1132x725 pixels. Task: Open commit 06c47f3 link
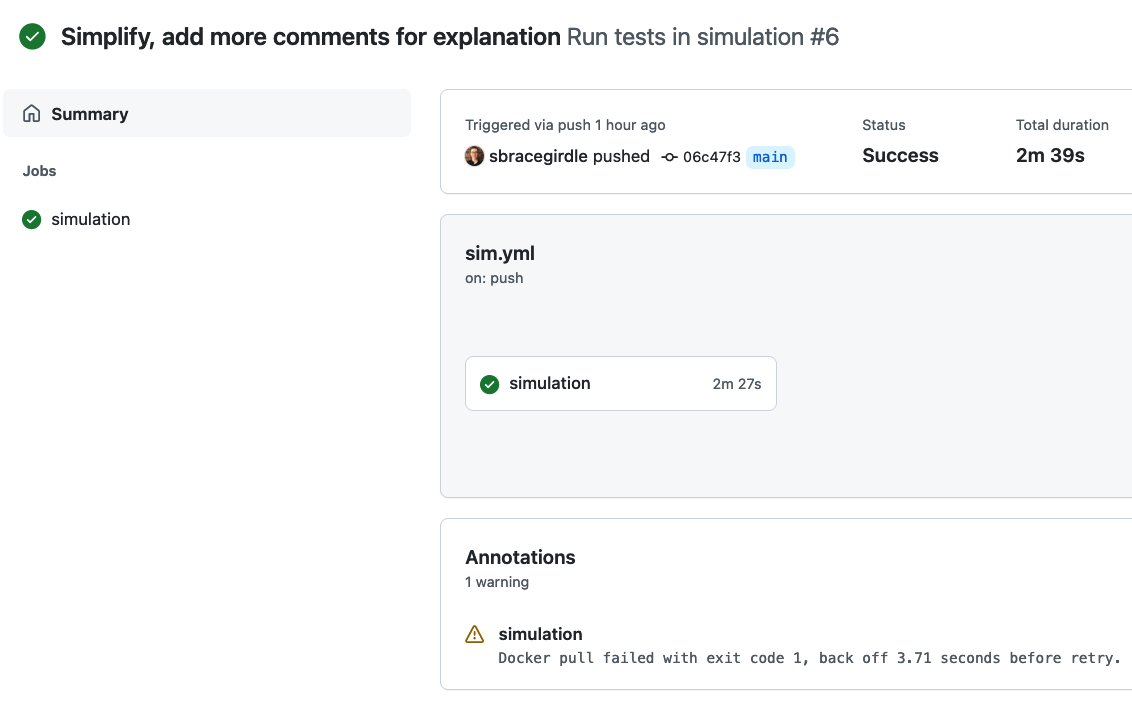tap(711, 157)
